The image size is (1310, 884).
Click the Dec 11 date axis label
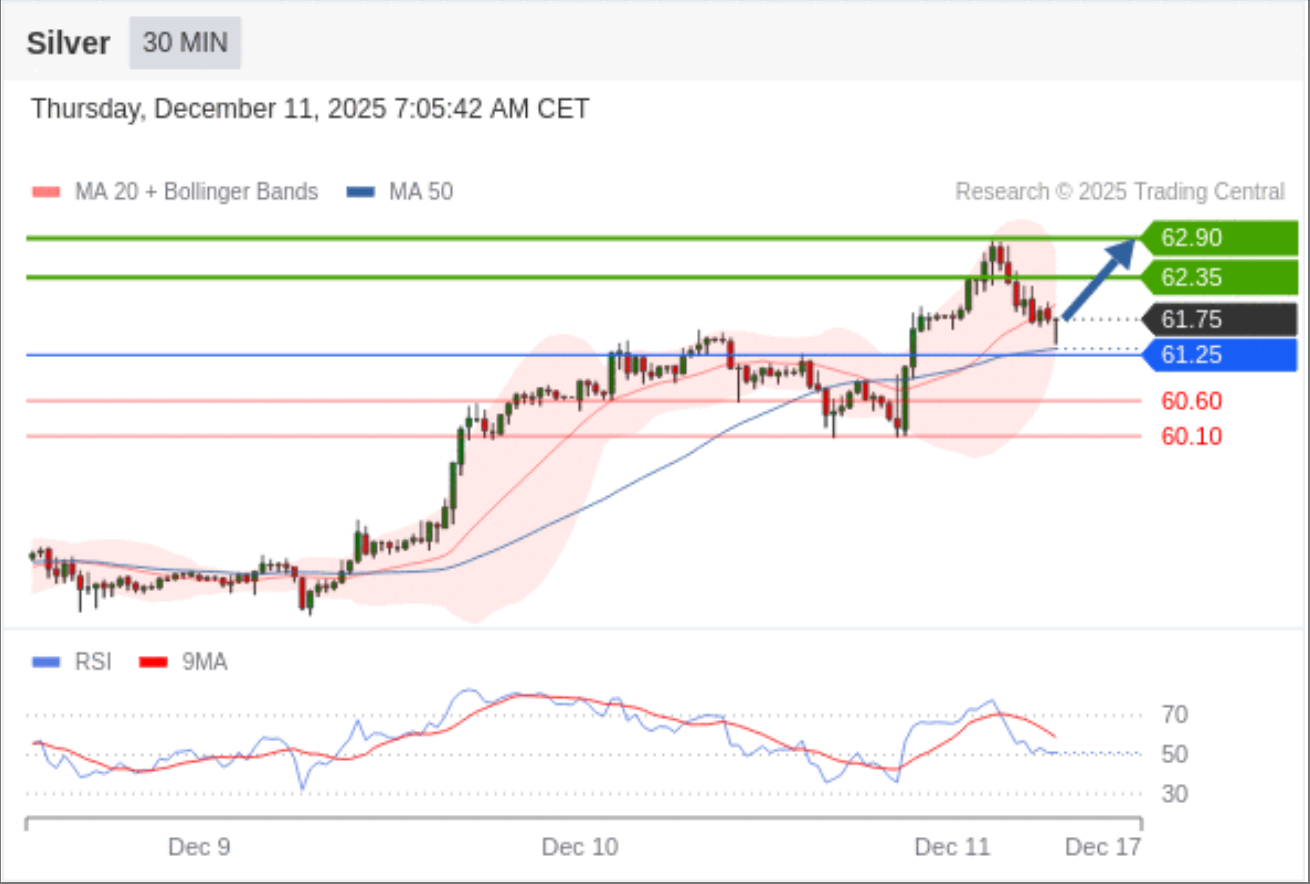tap(953, 847)
